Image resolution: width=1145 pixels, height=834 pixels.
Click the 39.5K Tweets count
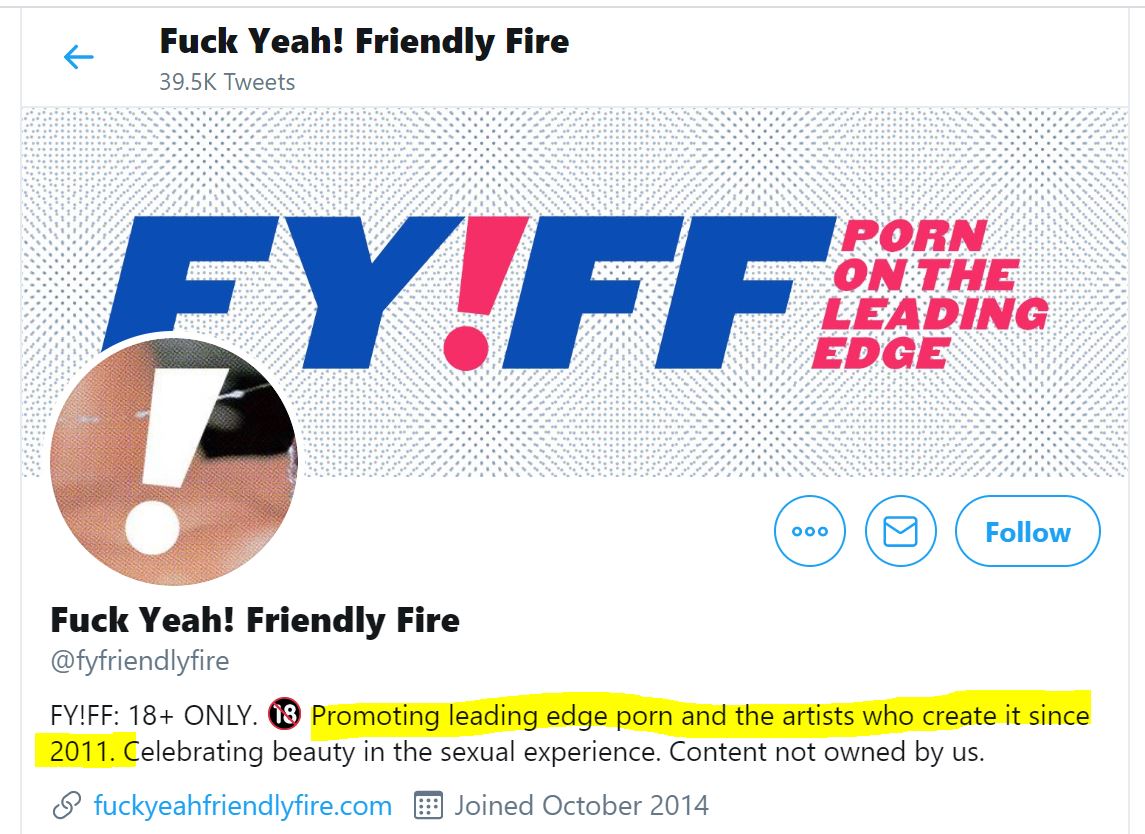tap(227, 82)
